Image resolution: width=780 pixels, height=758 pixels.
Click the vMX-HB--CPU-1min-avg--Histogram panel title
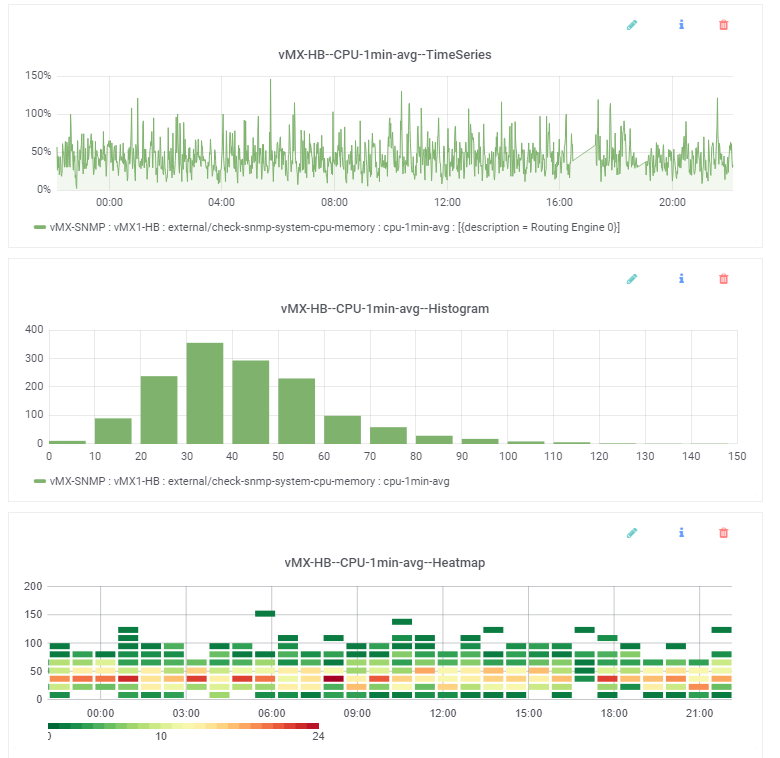click(x=385, y=309)
